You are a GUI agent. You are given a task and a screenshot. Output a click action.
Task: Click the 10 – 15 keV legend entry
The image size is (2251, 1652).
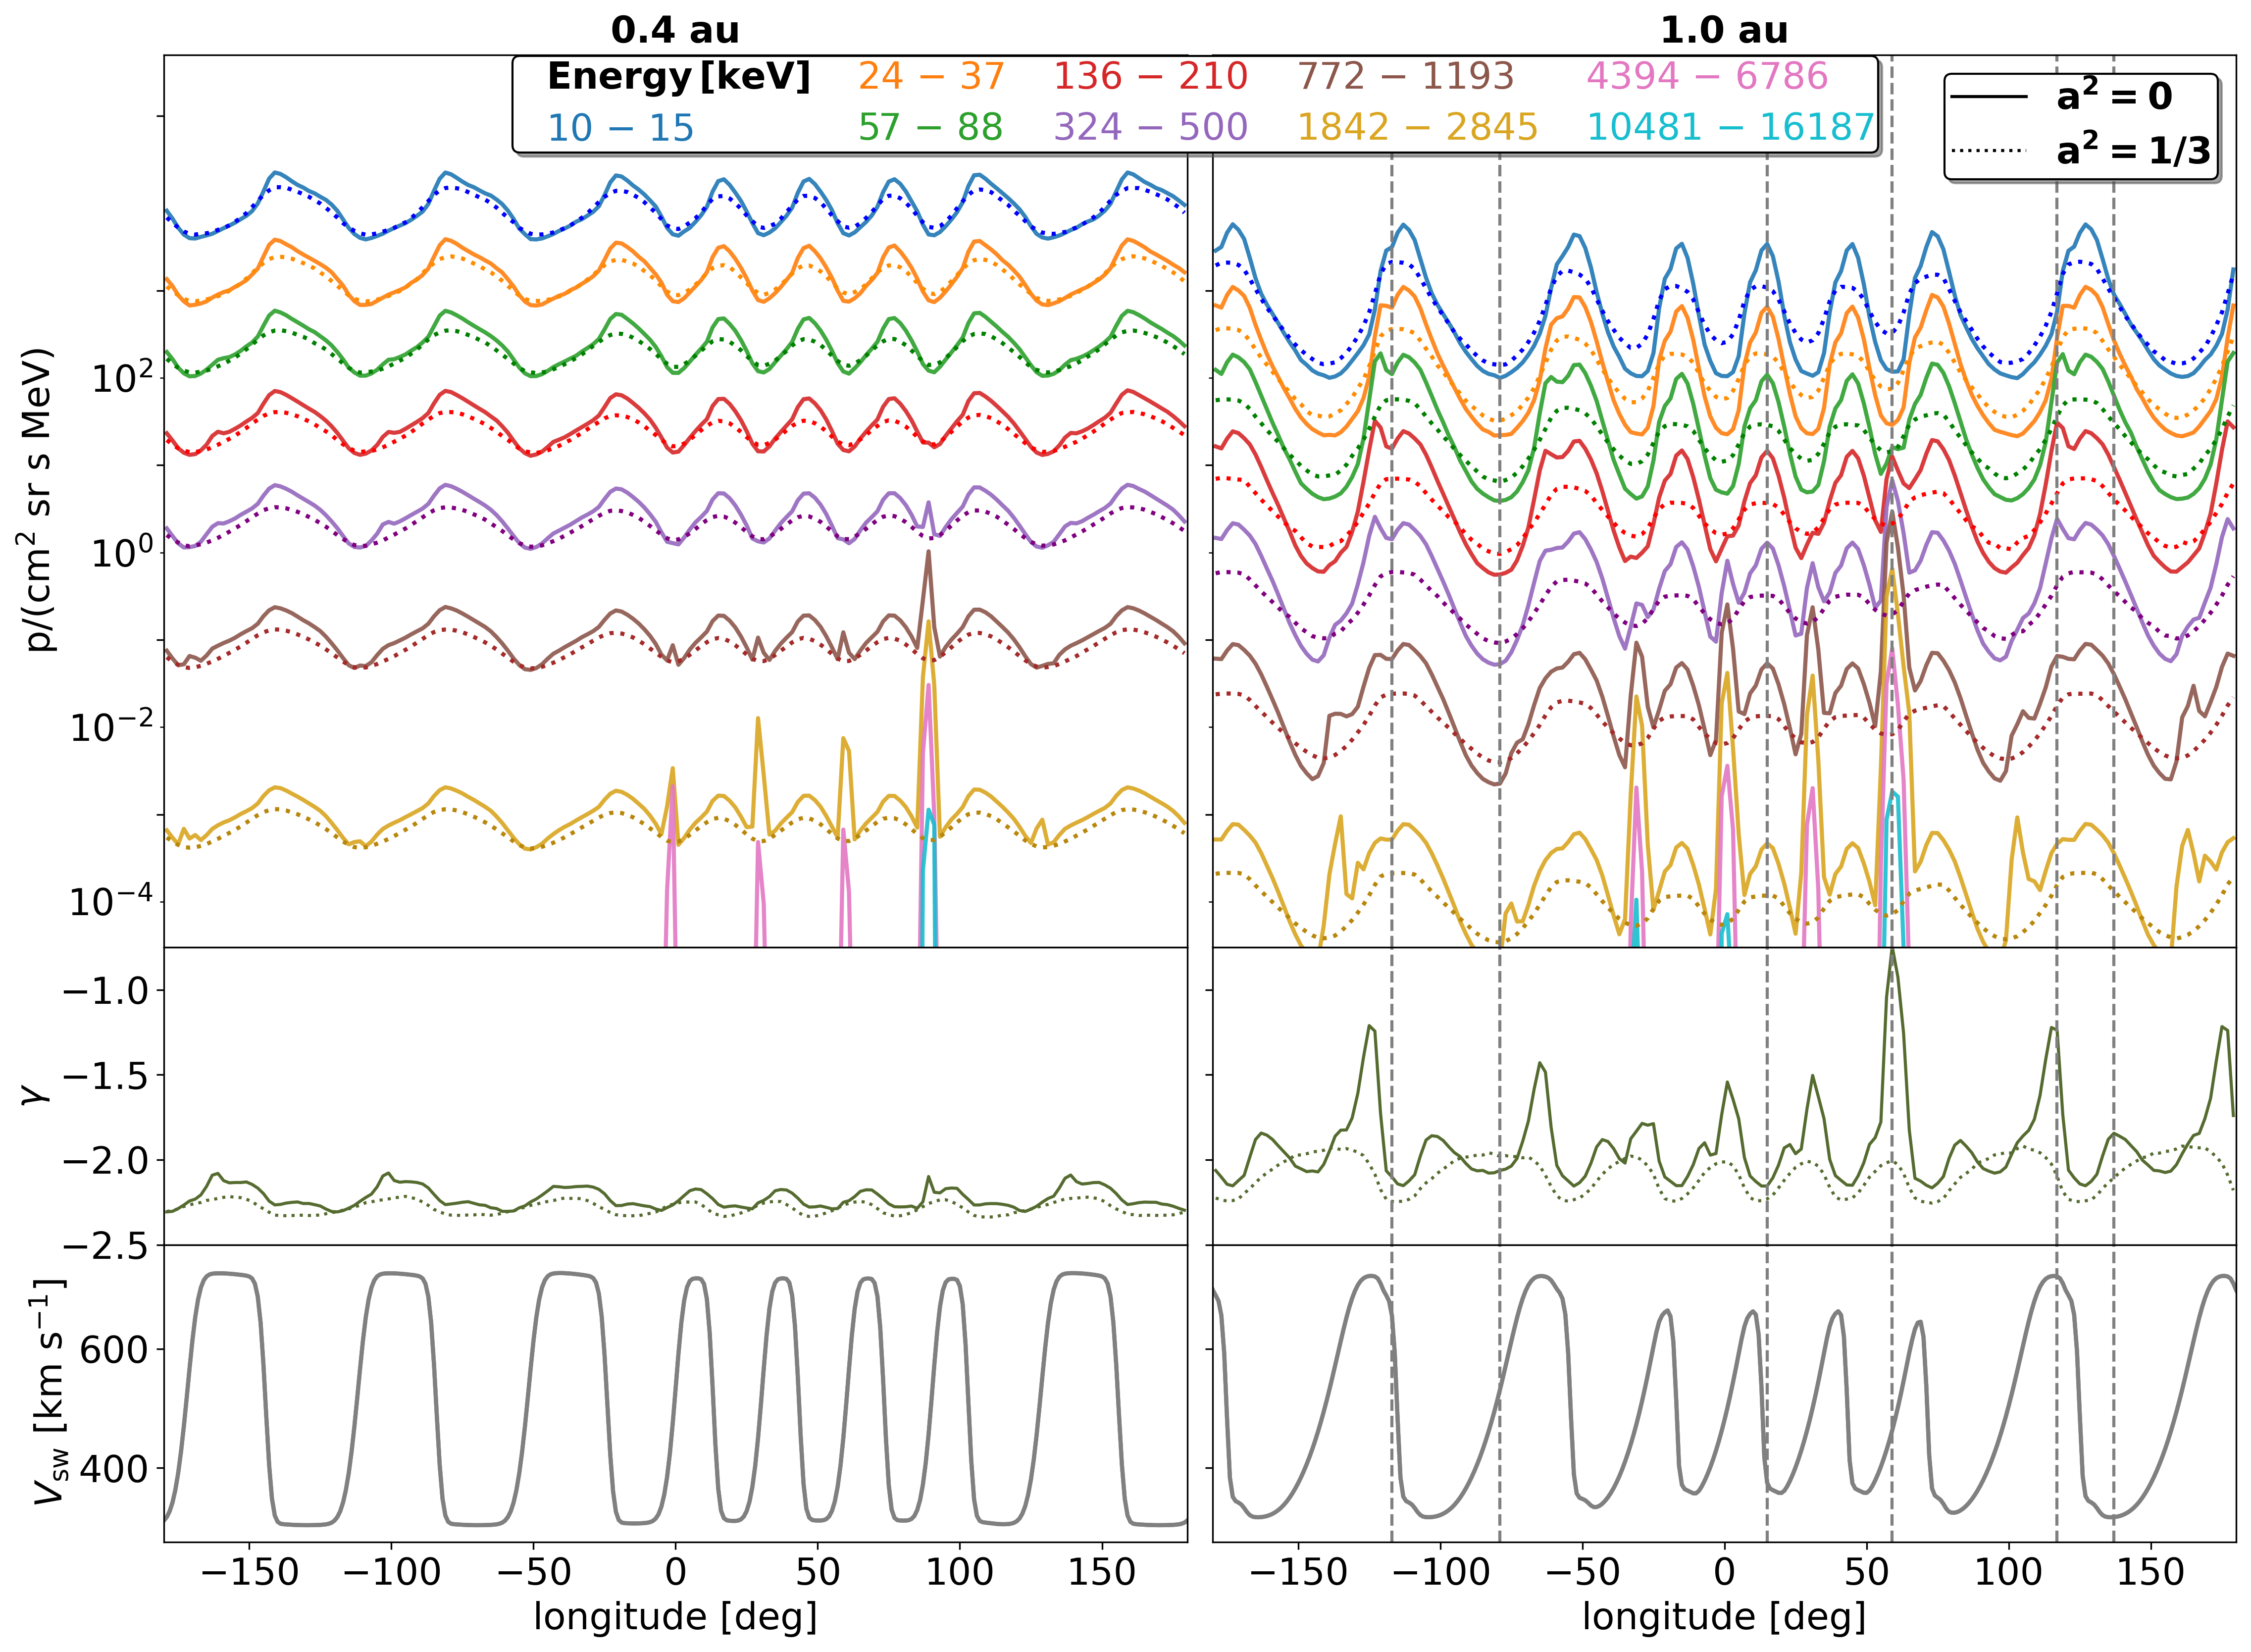pos(620,128)
